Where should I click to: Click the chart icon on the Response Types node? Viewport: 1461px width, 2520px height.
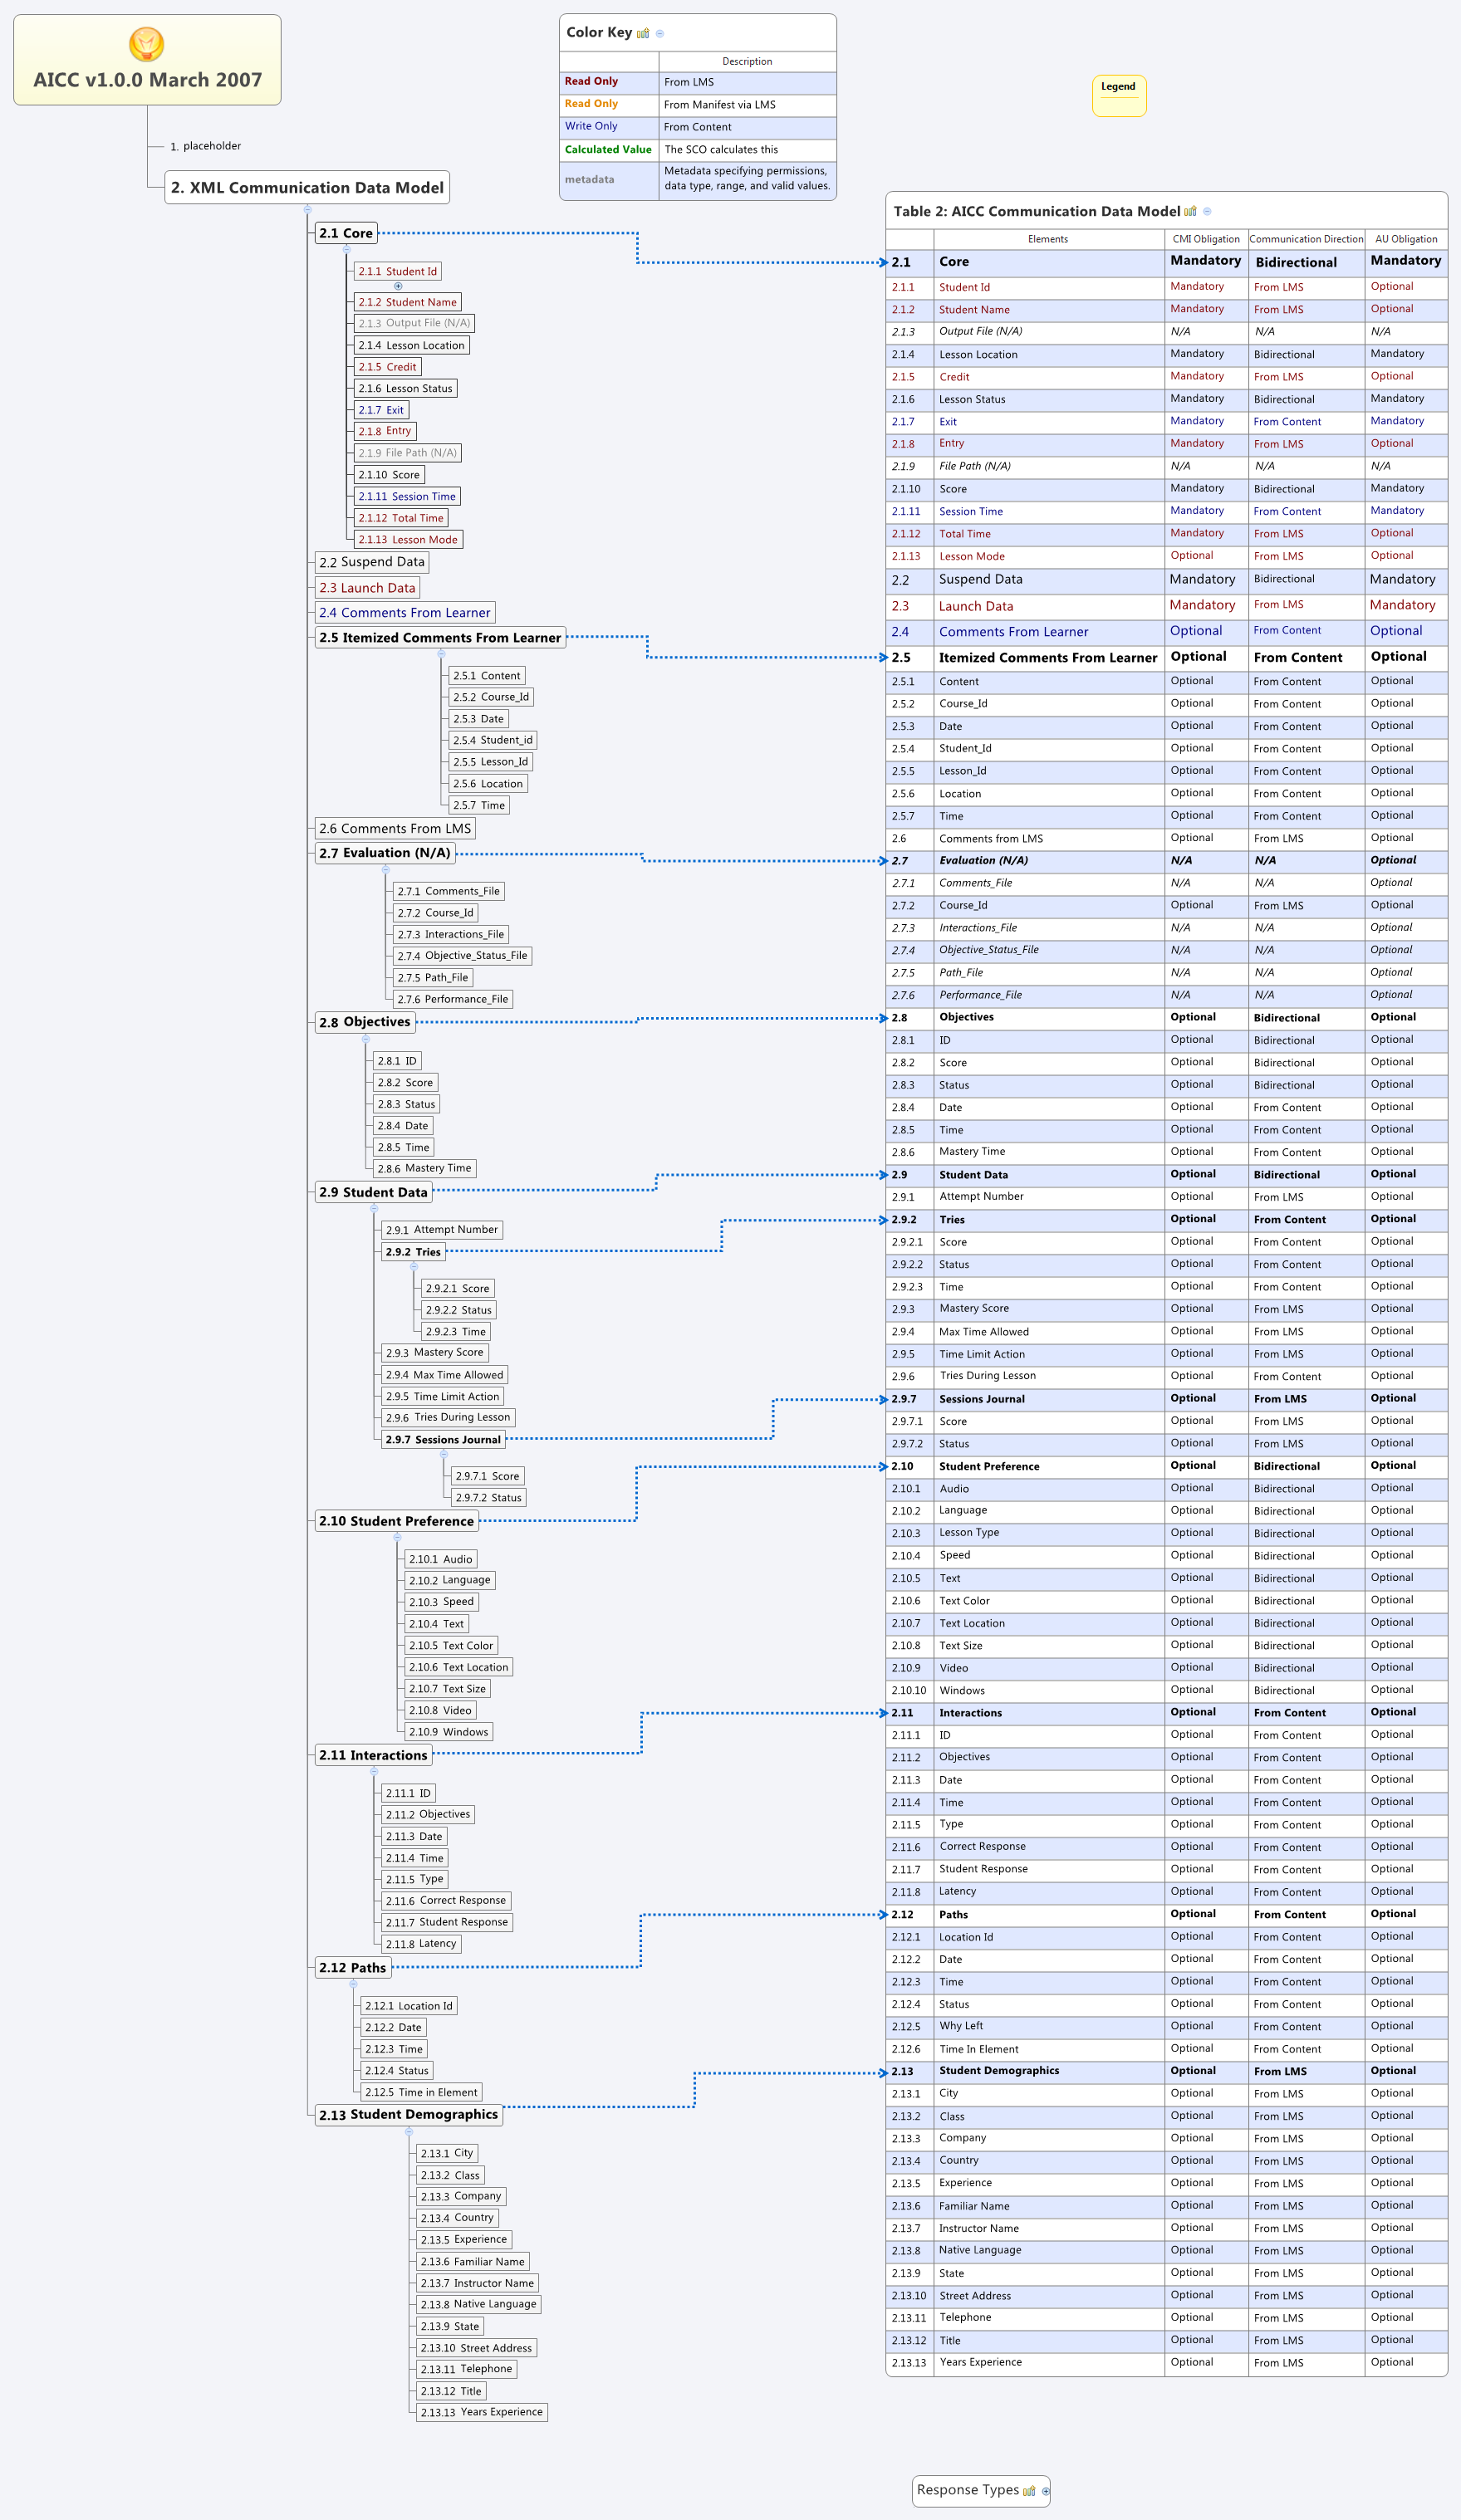pyautogui.click(x=1030, y=2492)
